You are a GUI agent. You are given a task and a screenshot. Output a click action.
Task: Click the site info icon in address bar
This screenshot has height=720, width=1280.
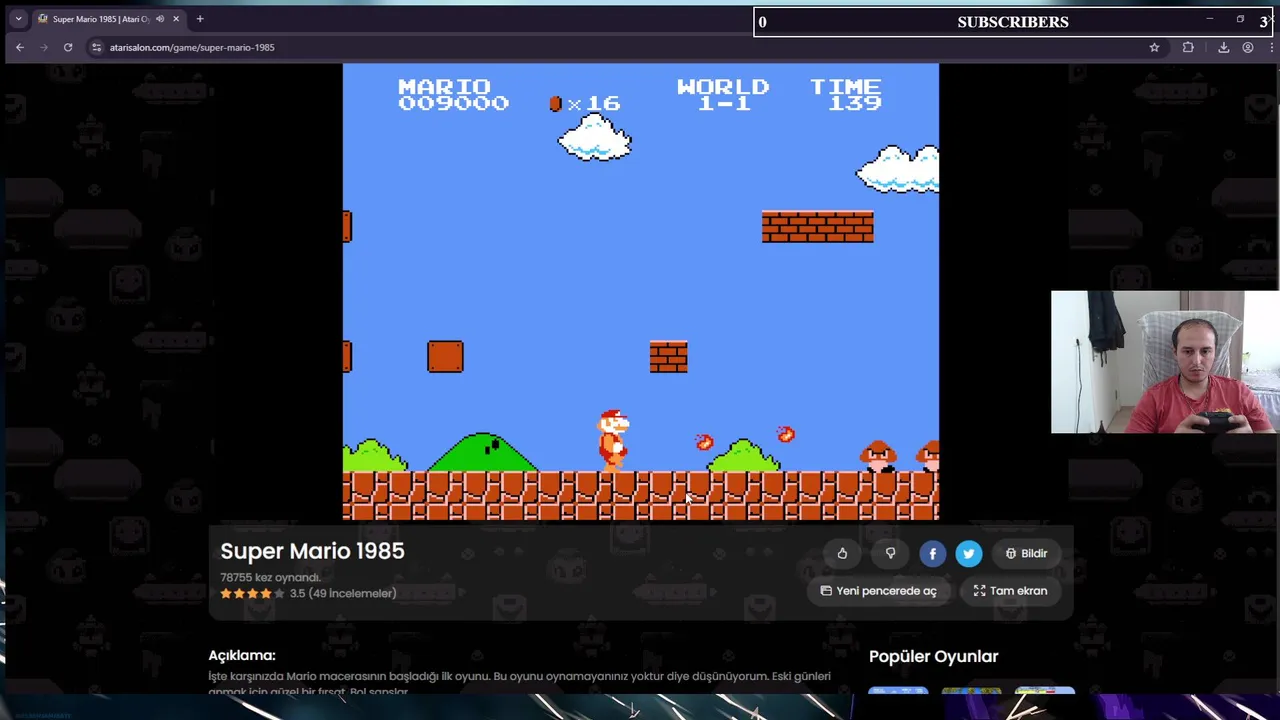tap(97, 47)
